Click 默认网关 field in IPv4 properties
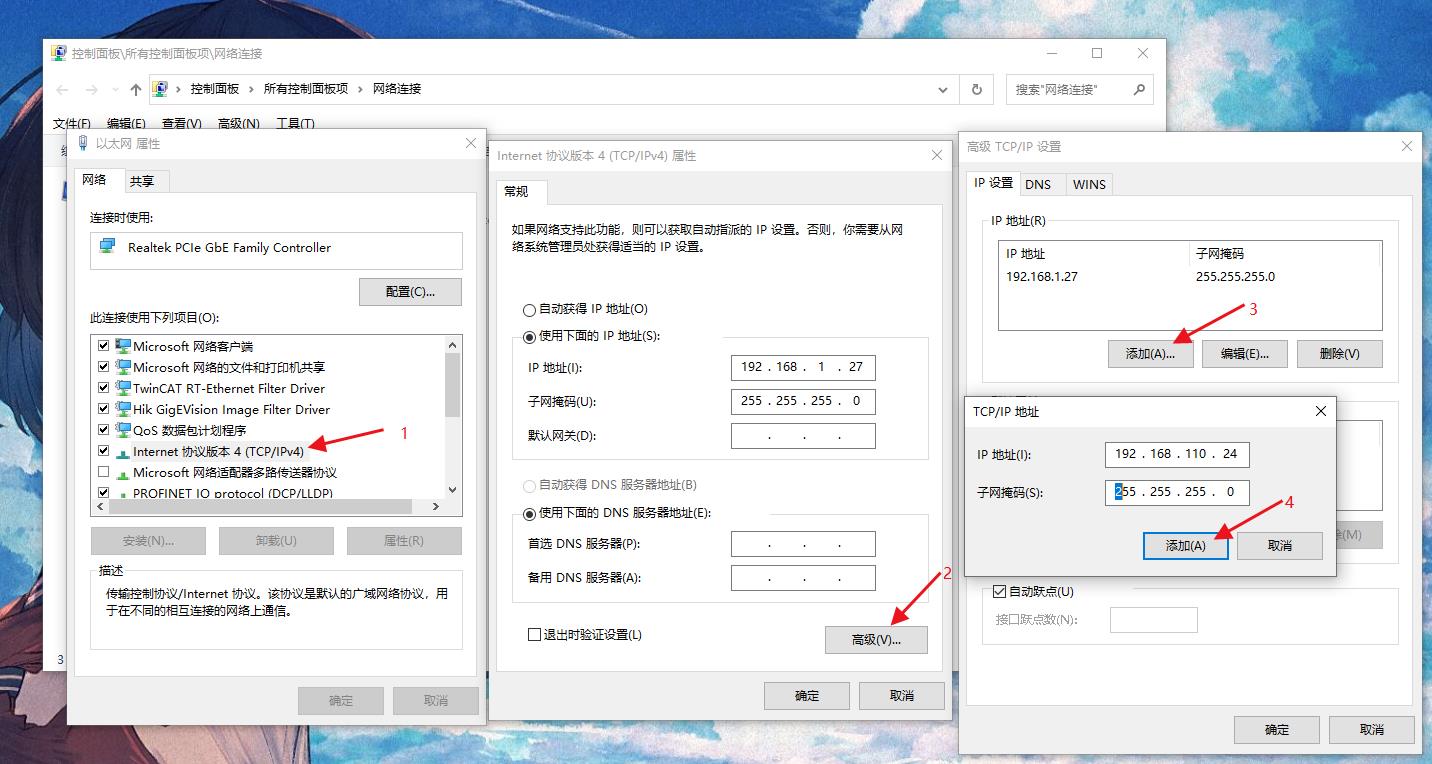 pos(803,436)
